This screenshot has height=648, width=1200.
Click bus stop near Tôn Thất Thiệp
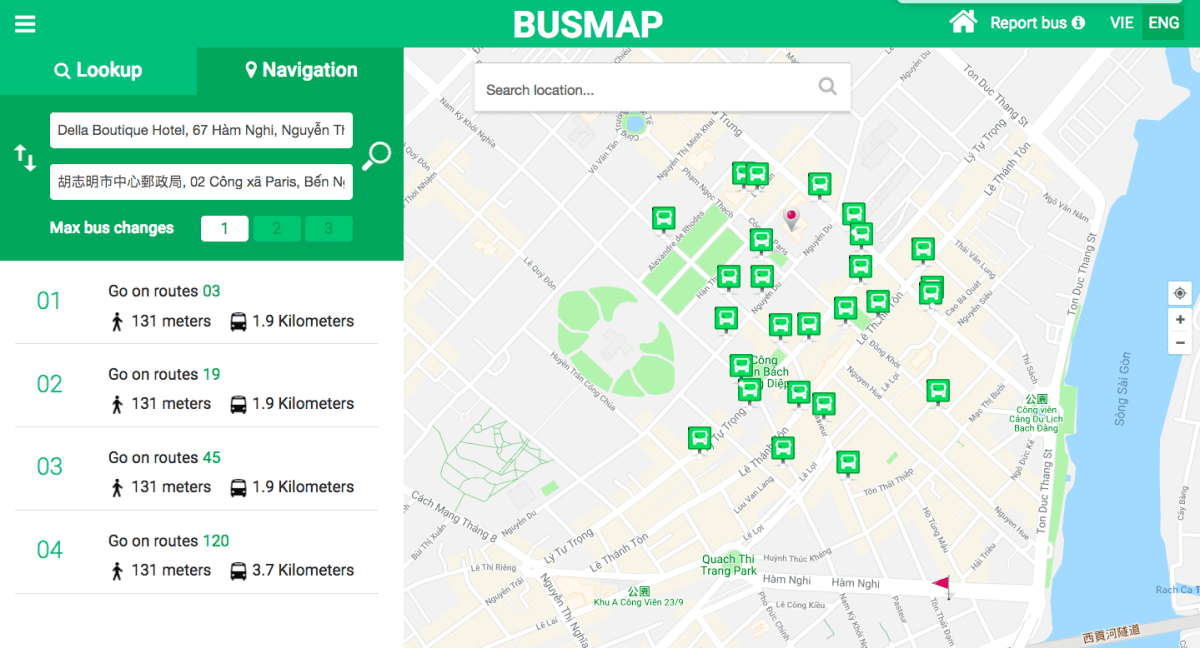click(x=848, y=463)
